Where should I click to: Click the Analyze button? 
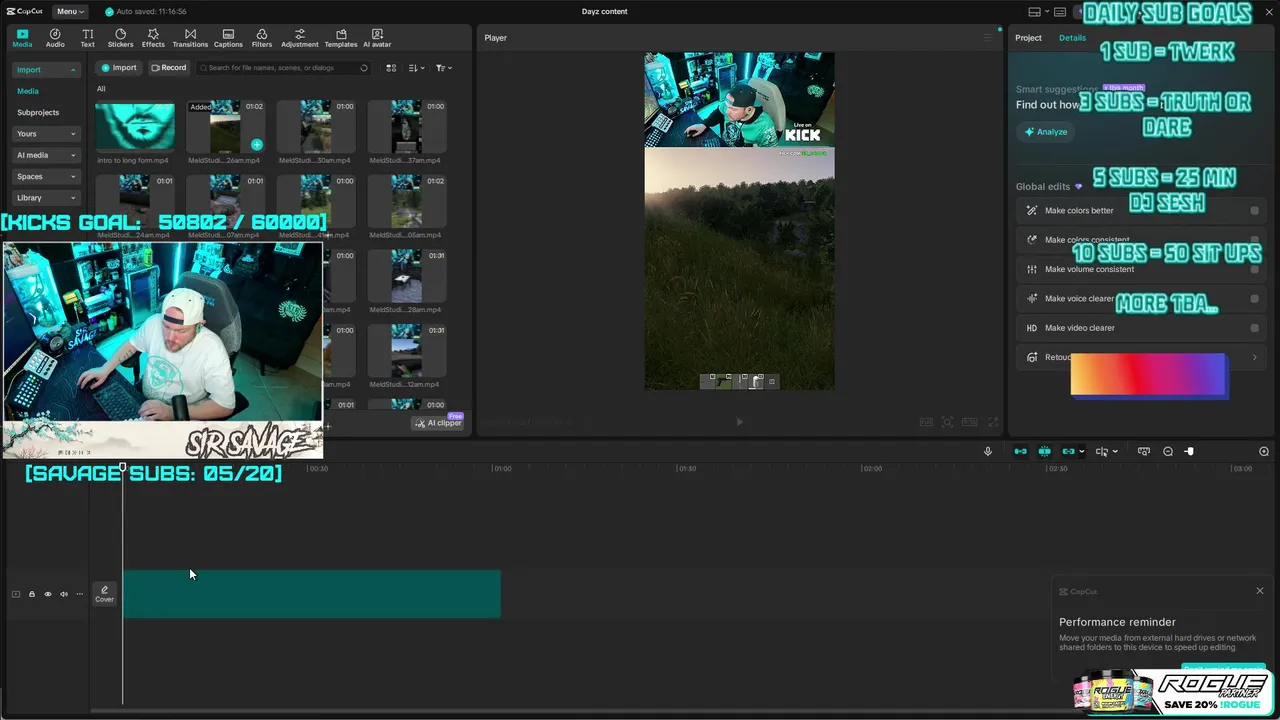click(x=1046, y=132)
